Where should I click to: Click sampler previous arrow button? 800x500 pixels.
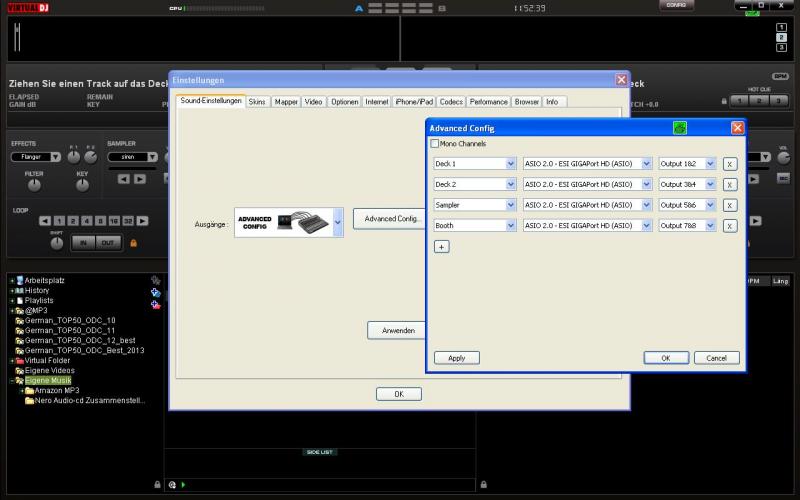coord(123,179)
